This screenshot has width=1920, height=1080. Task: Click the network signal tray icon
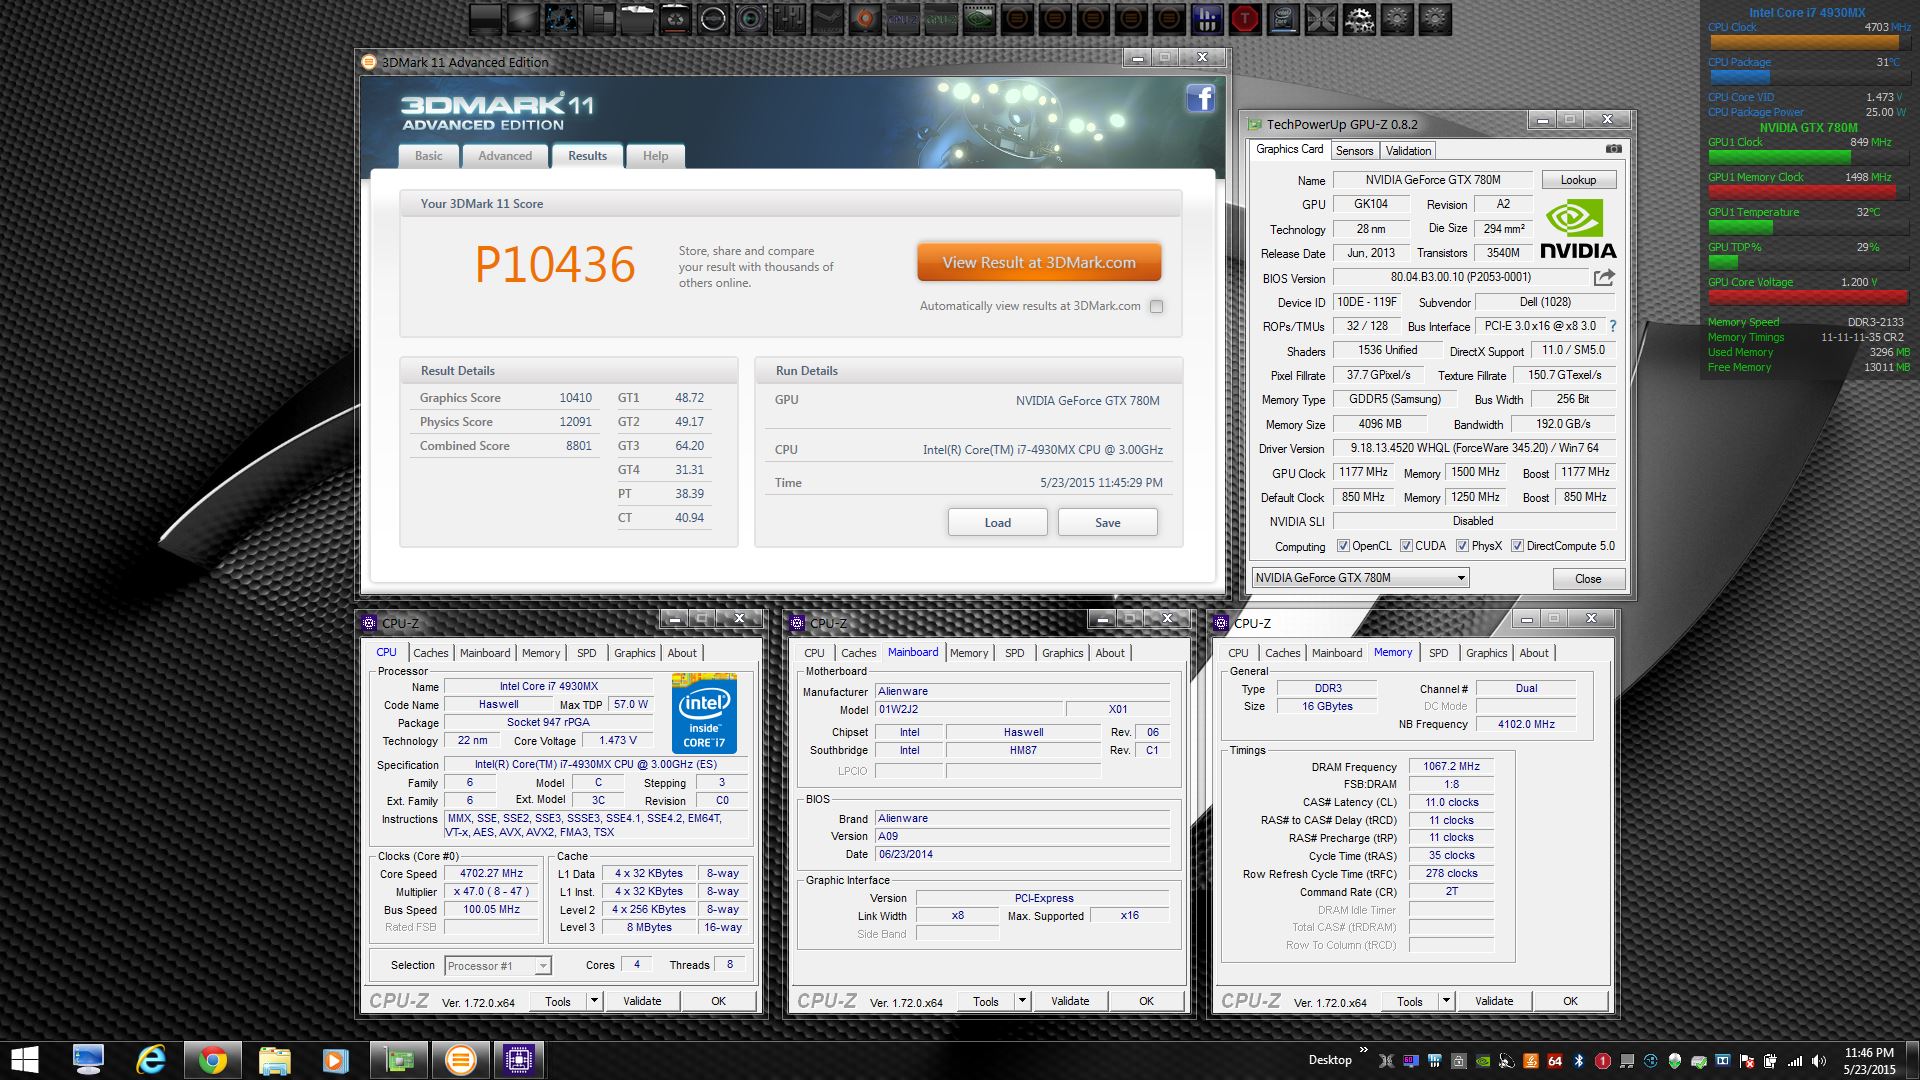(1795, 1061)
